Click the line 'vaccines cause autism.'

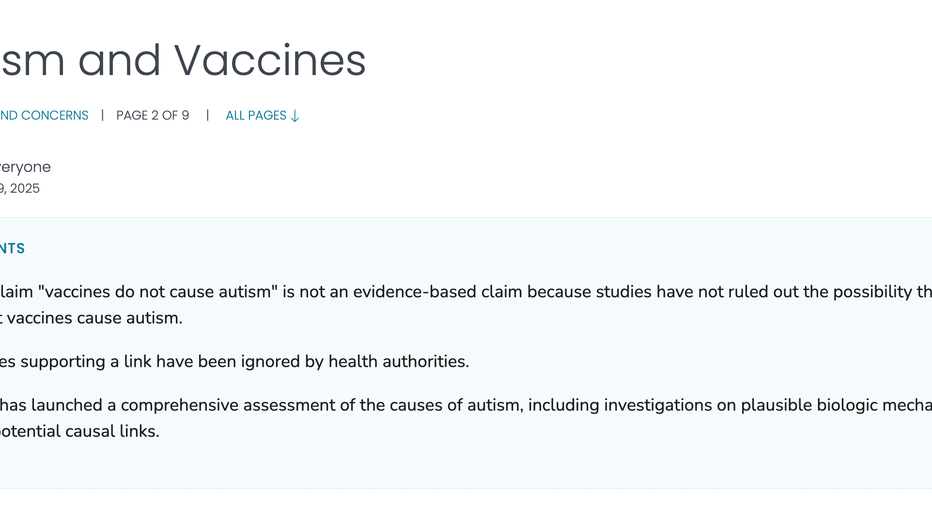click(x=95, y=318)
